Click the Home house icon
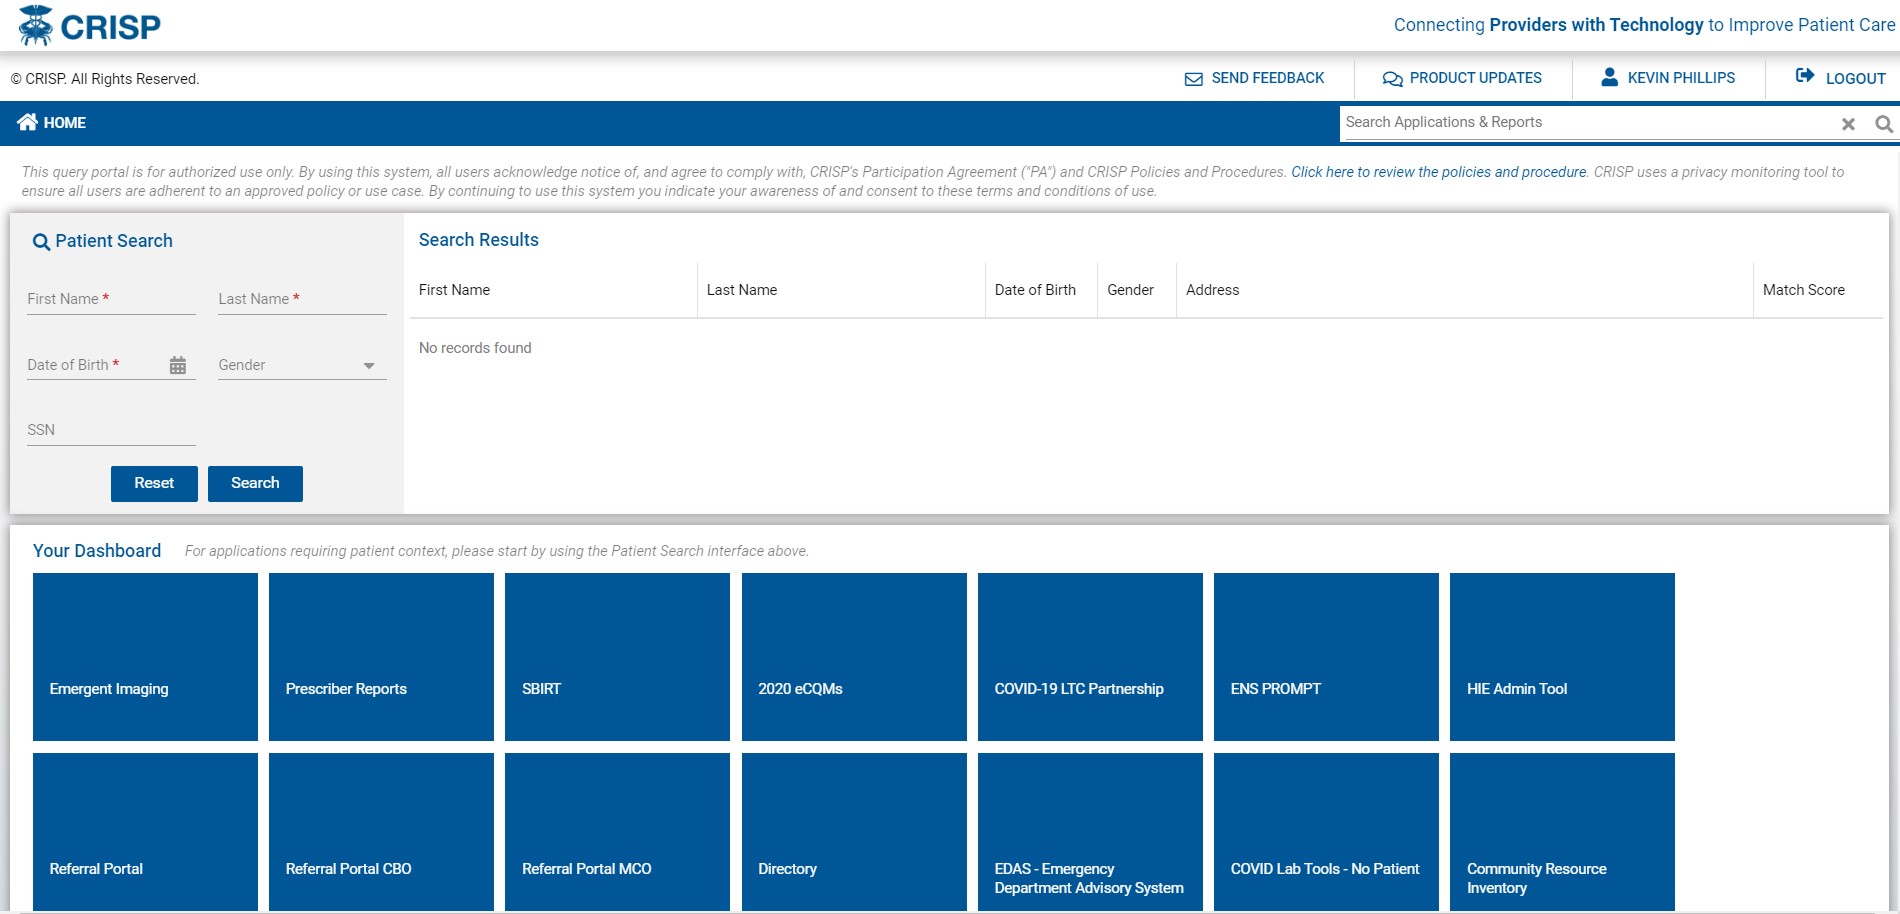Viewport: 1900px width, 914px height. pos(28,122)
